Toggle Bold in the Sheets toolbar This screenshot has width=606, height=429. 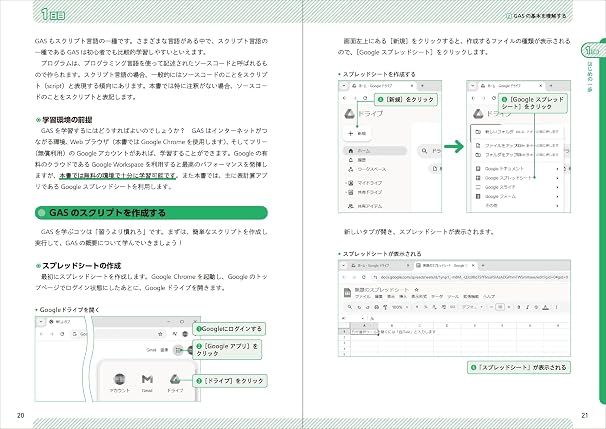(519, 307)
